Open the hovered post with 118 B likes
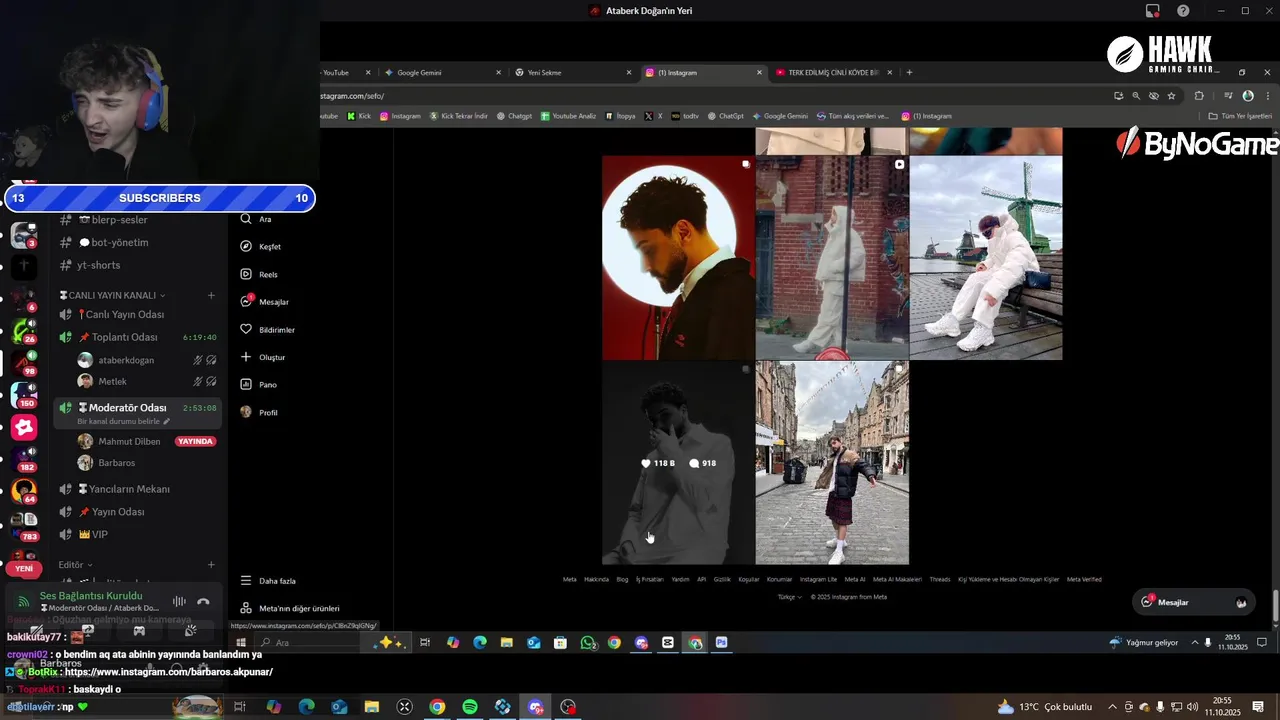This screenshot has height=720, width=1280. coord(678,463)
